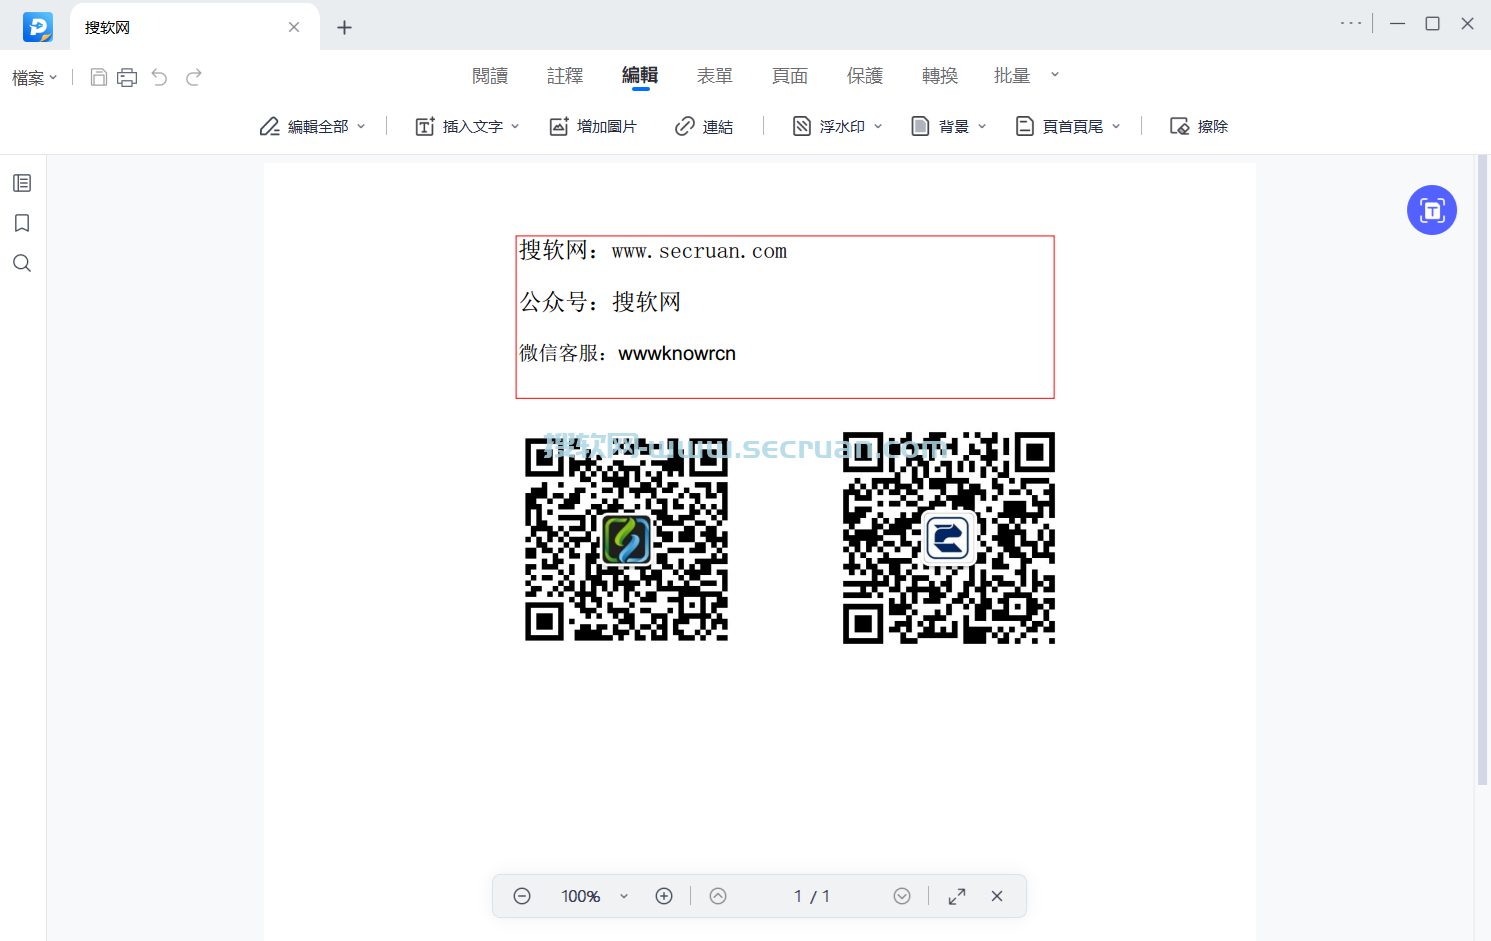
Task: Open the 轉換 tab
Action: pos(940,76)
